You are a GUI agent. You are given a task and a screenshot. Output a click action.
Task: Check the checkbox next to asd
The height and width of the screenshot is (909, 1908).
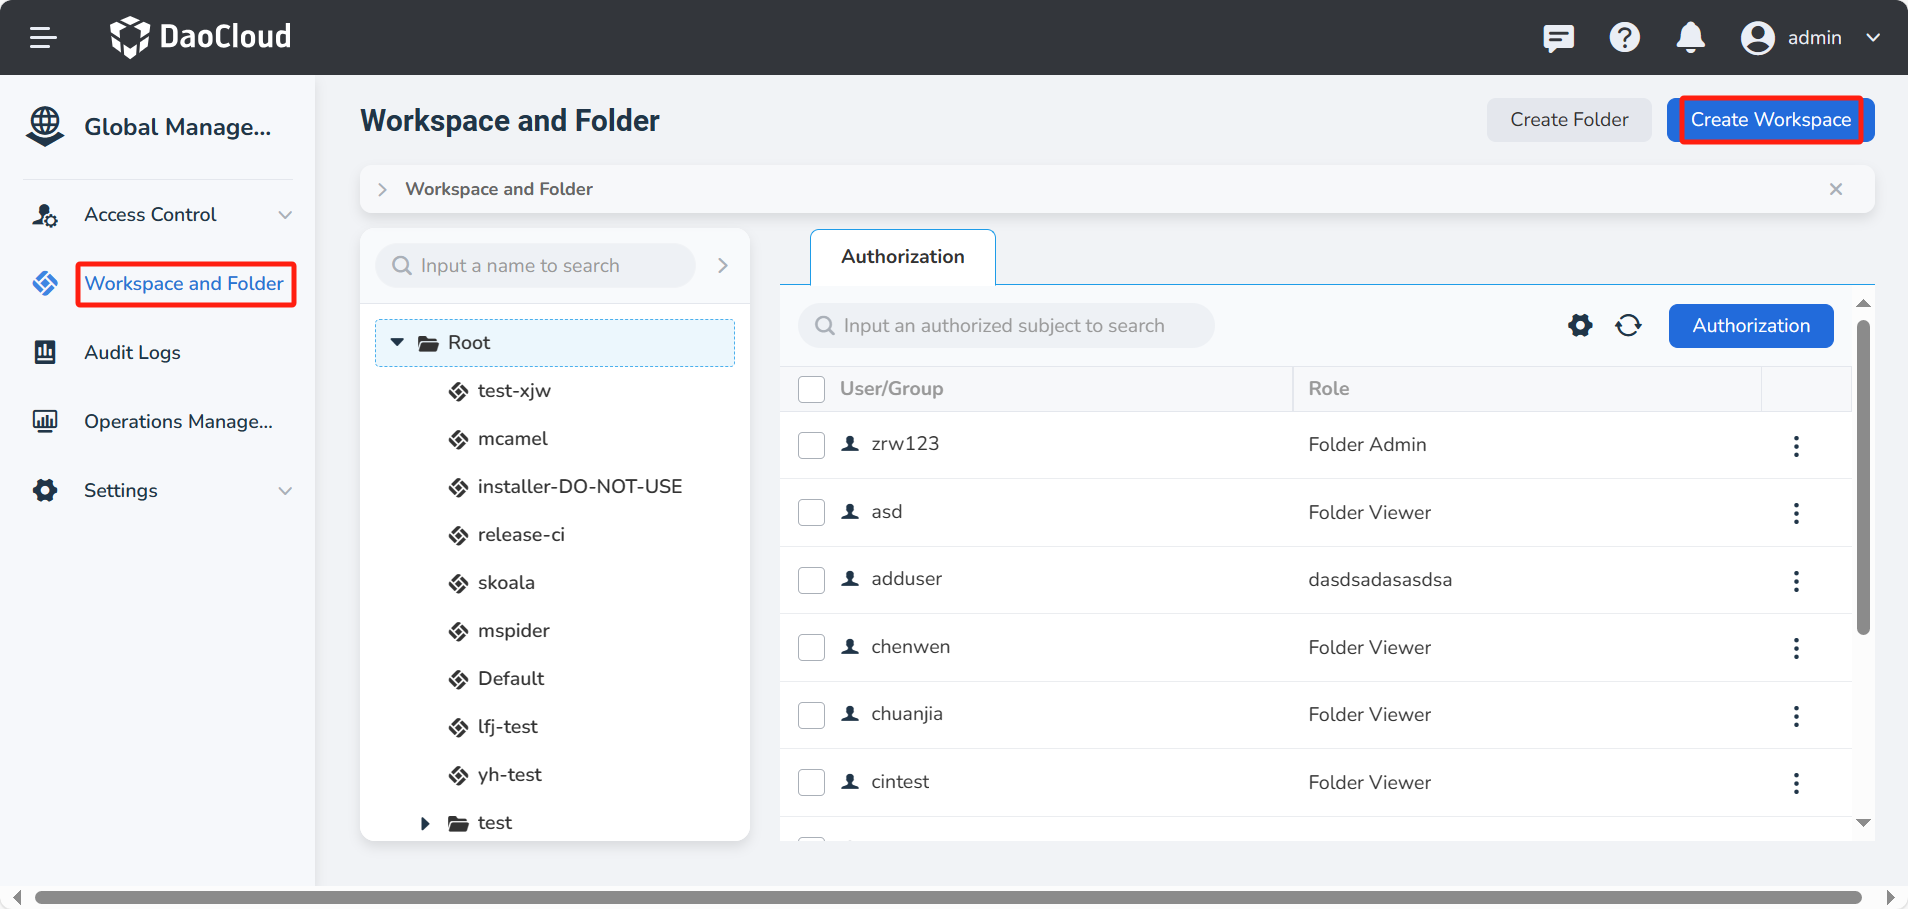tap(811, 512)
